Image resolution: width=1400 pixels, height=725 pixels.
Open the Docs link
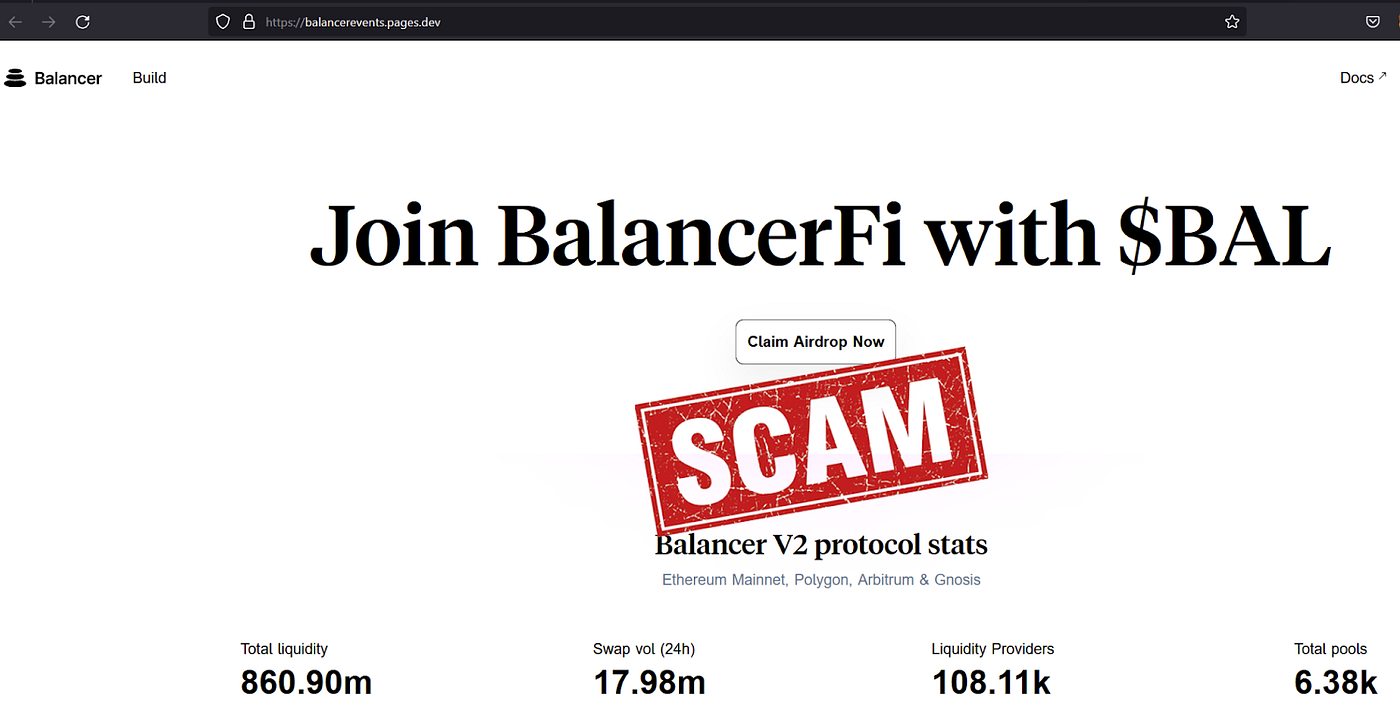(1357, 77)
